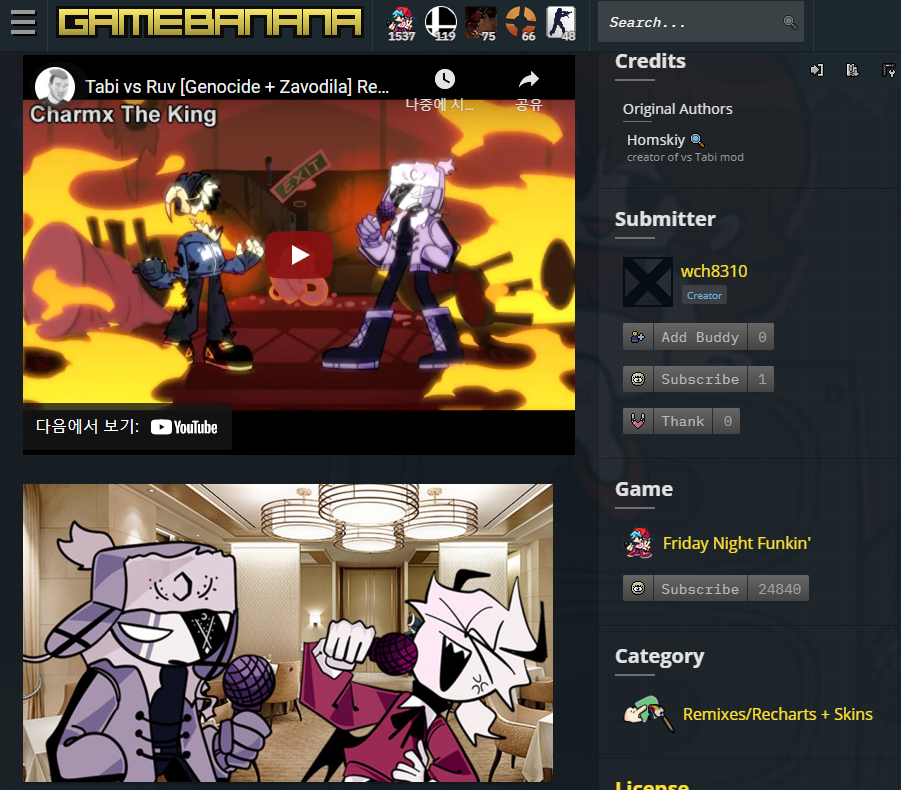Click the Watch later clock icon

(x=444, y=79)
